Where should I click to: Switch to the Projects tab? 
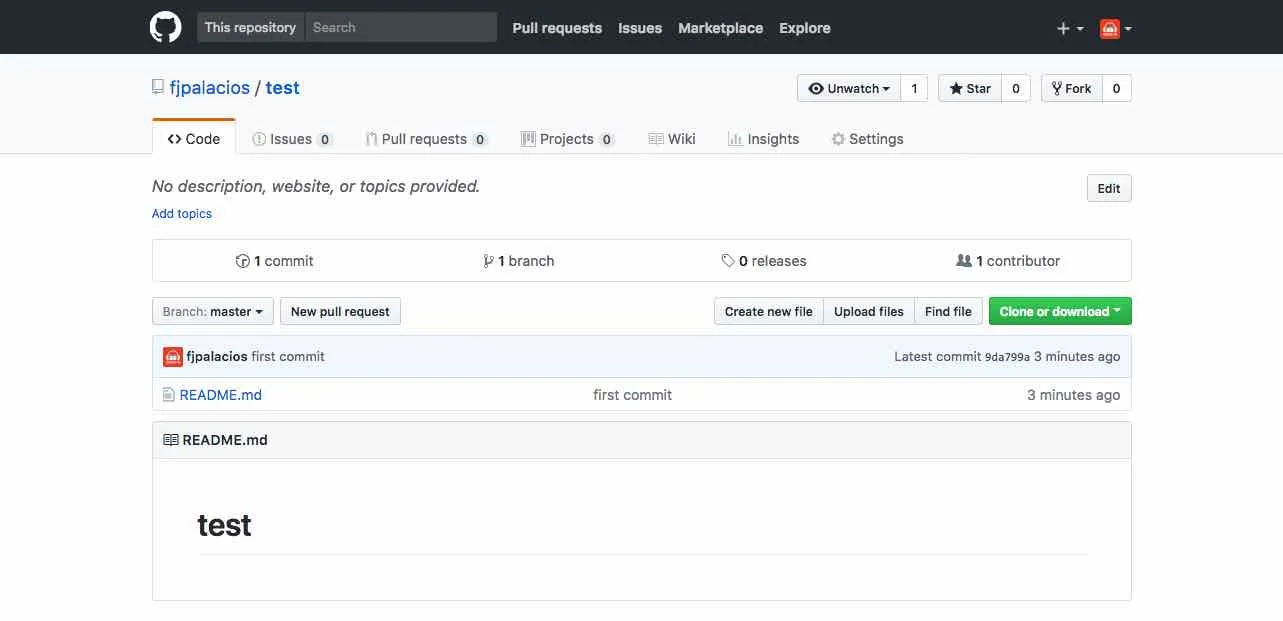568,139
